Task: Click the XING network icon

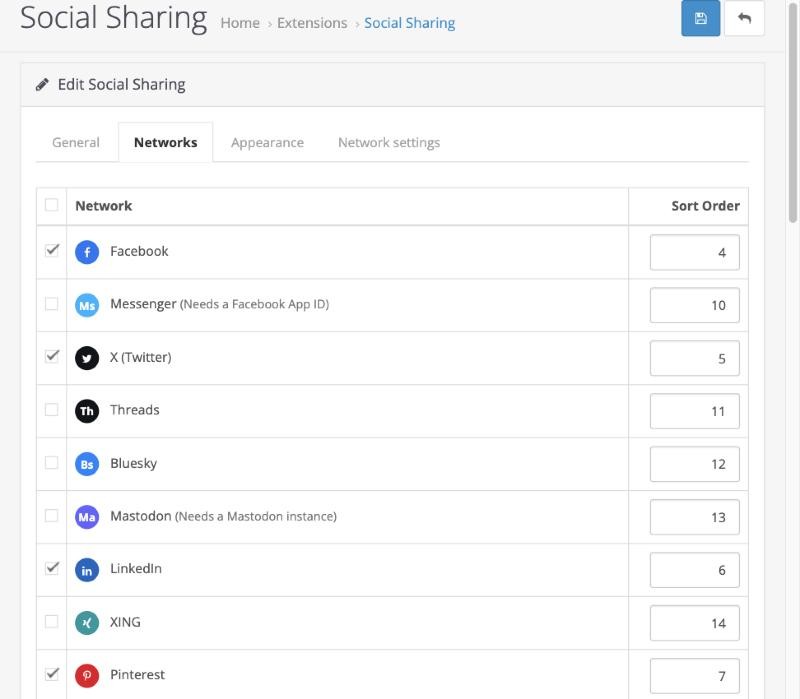Action: [x=87, y=623]
